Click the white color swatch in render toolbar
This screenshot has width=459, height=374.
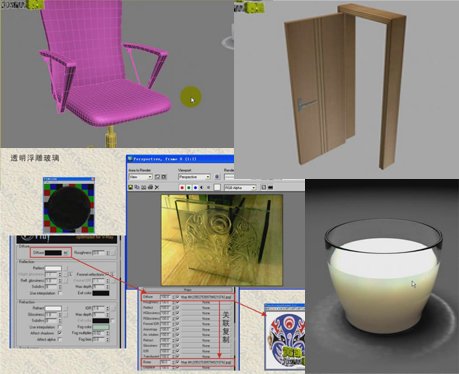217,188
